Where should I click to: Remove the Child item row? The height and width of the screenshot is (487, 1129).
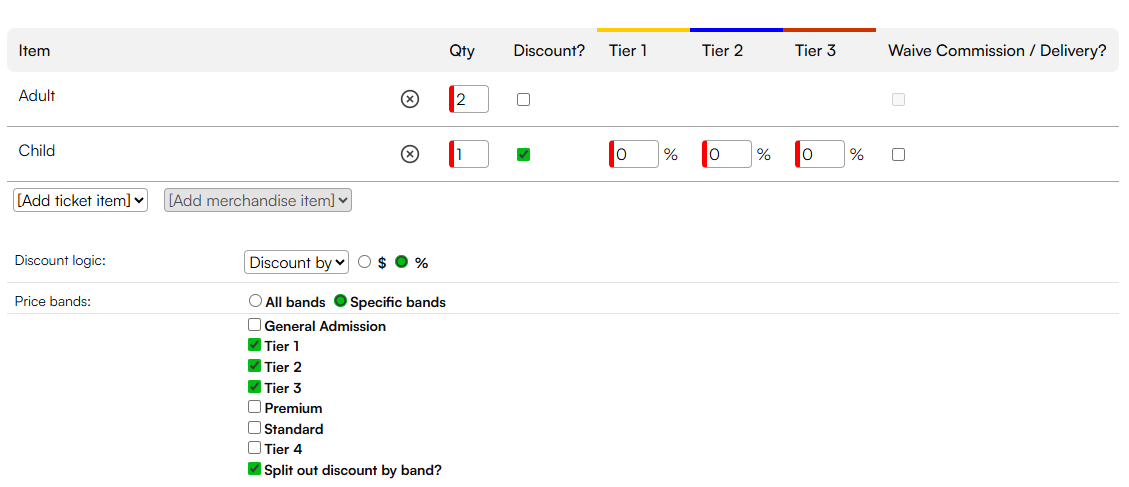click(x=410, y=154)
